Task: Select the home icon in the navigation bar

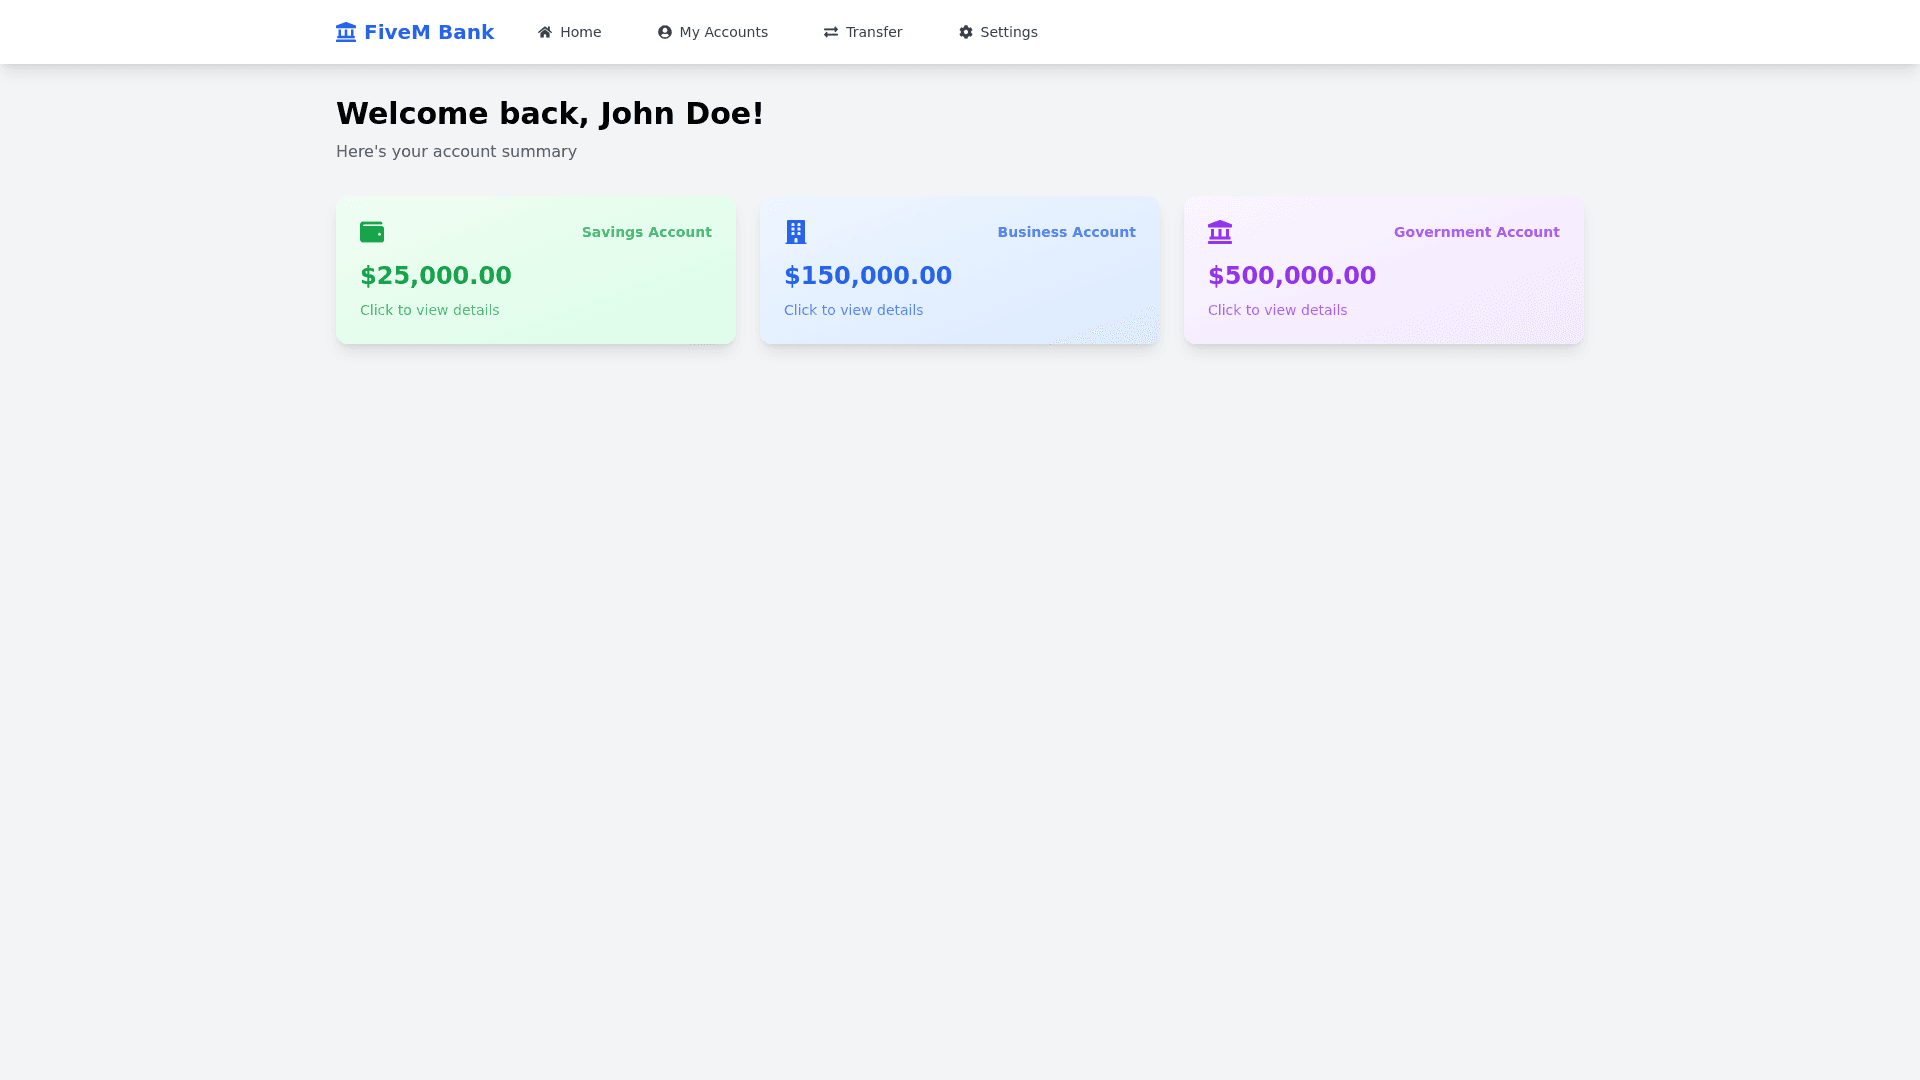Action: (544, 31)
